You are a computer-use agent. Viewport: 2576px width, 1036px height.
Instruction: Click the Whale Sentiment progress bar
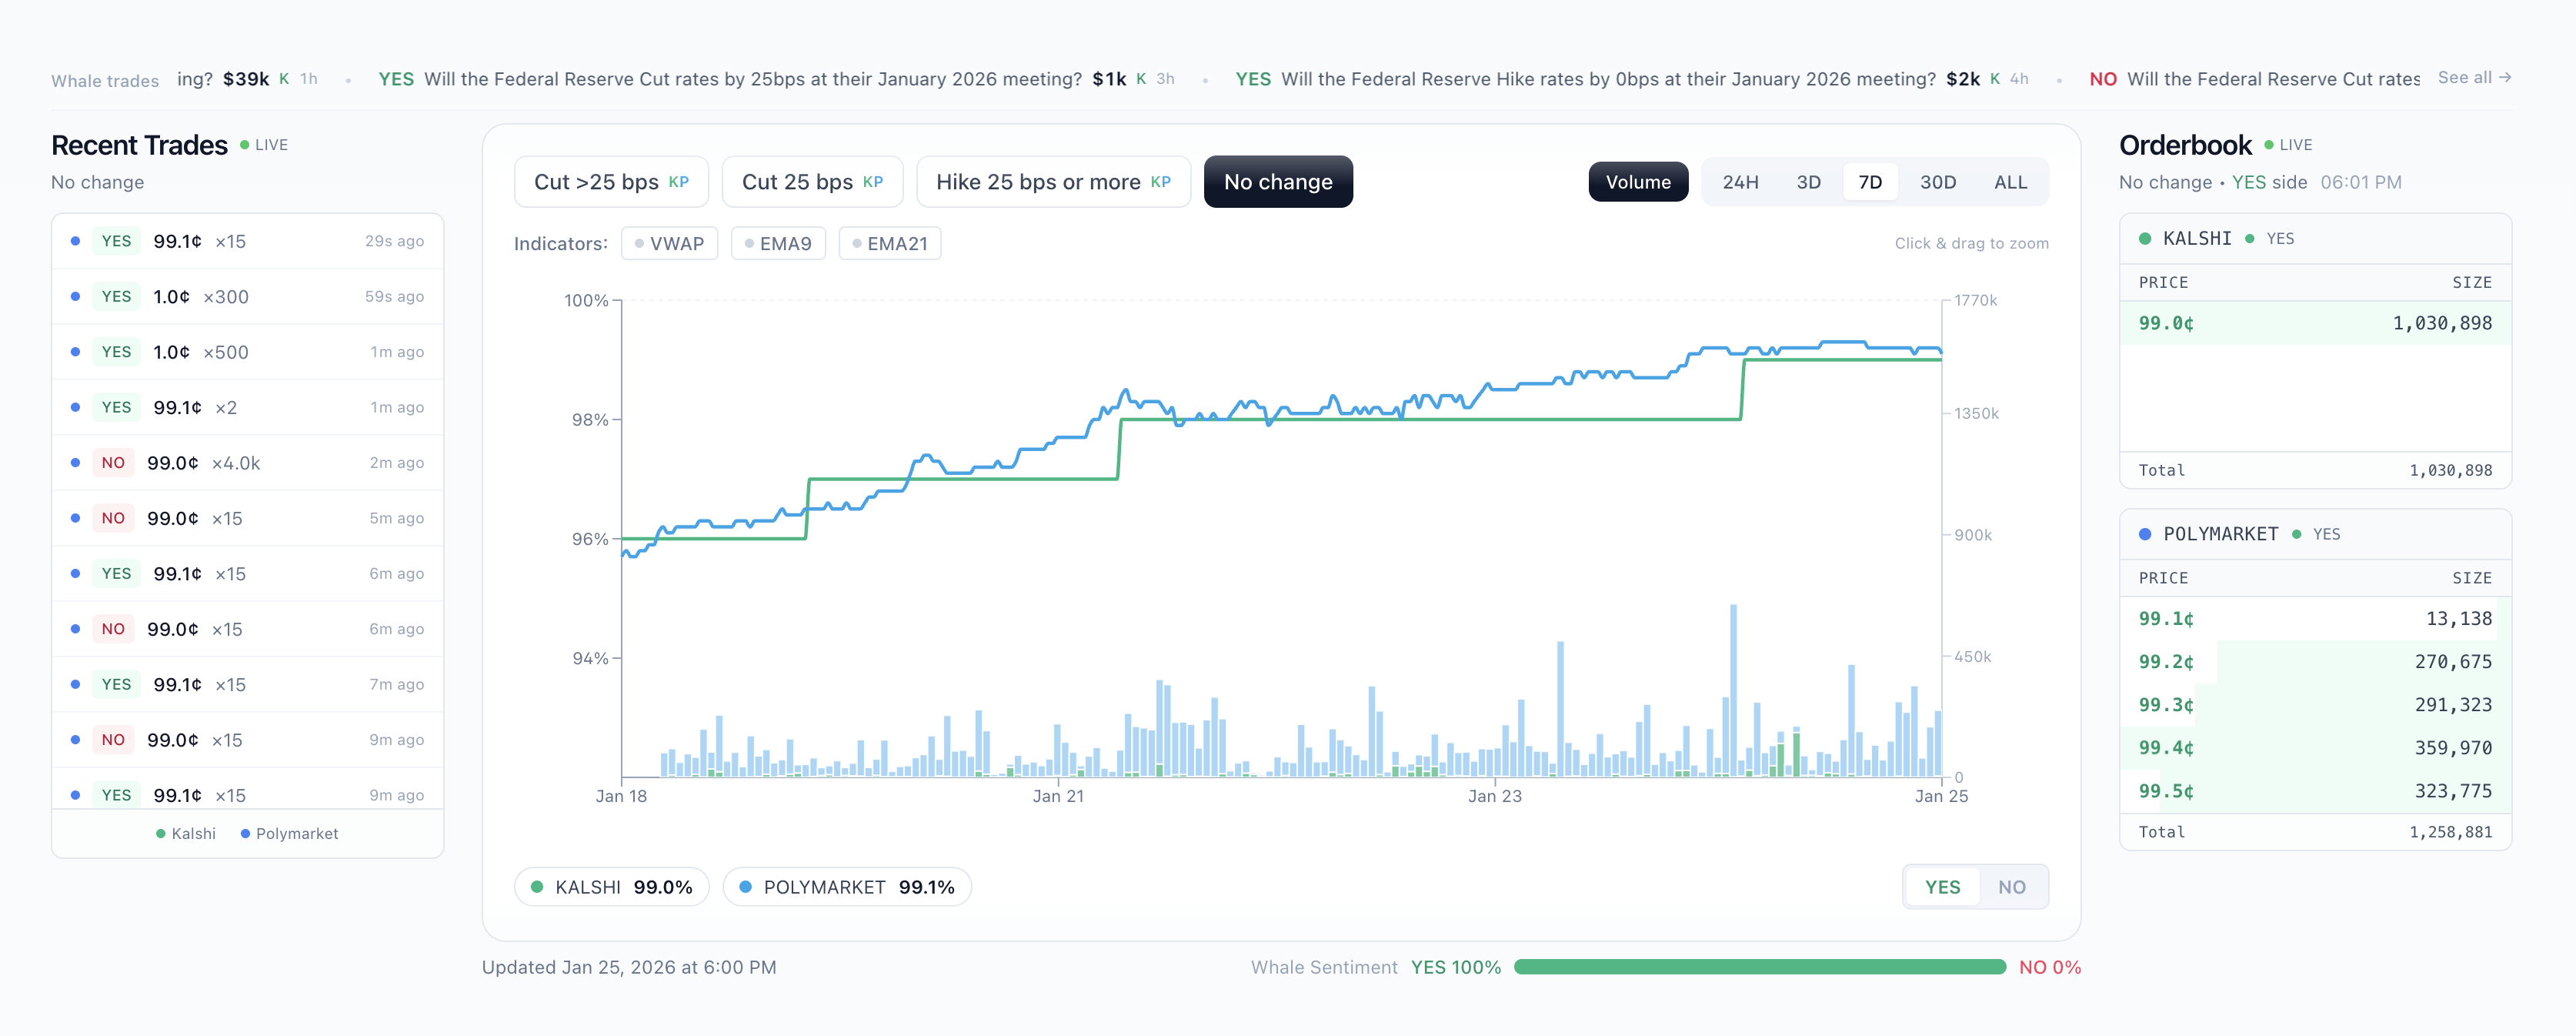(x=1759, y=967)
